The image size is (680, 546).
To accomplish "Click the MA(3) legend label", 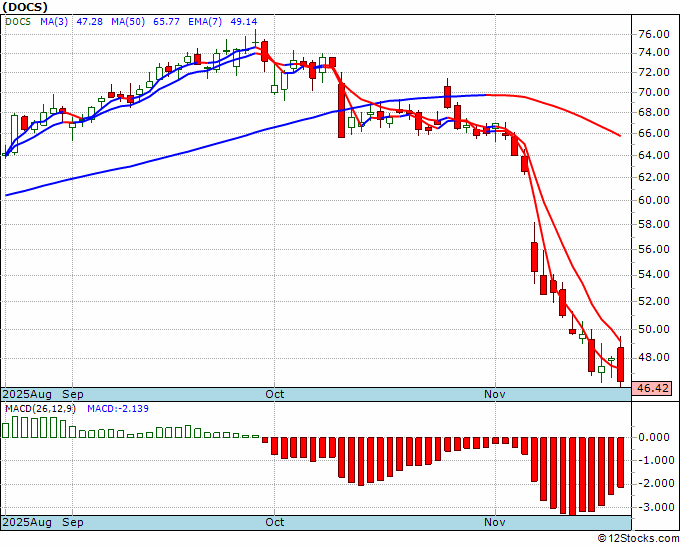I will 54,22.
